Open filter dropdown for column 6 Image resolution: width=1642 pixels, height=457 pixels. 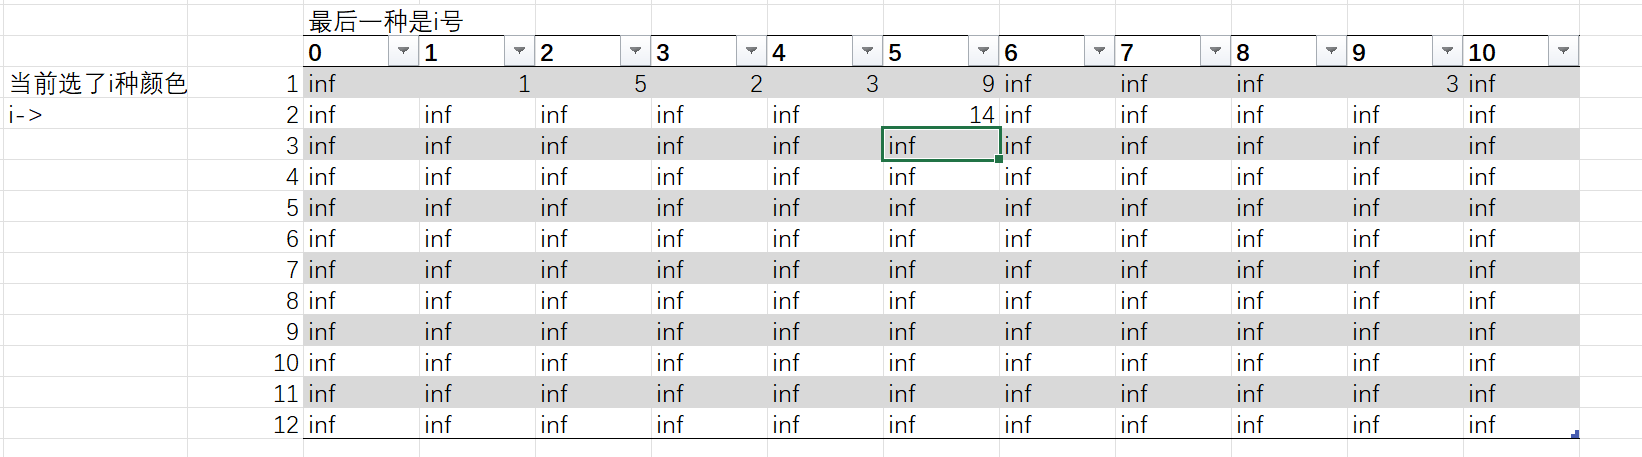1099,51
